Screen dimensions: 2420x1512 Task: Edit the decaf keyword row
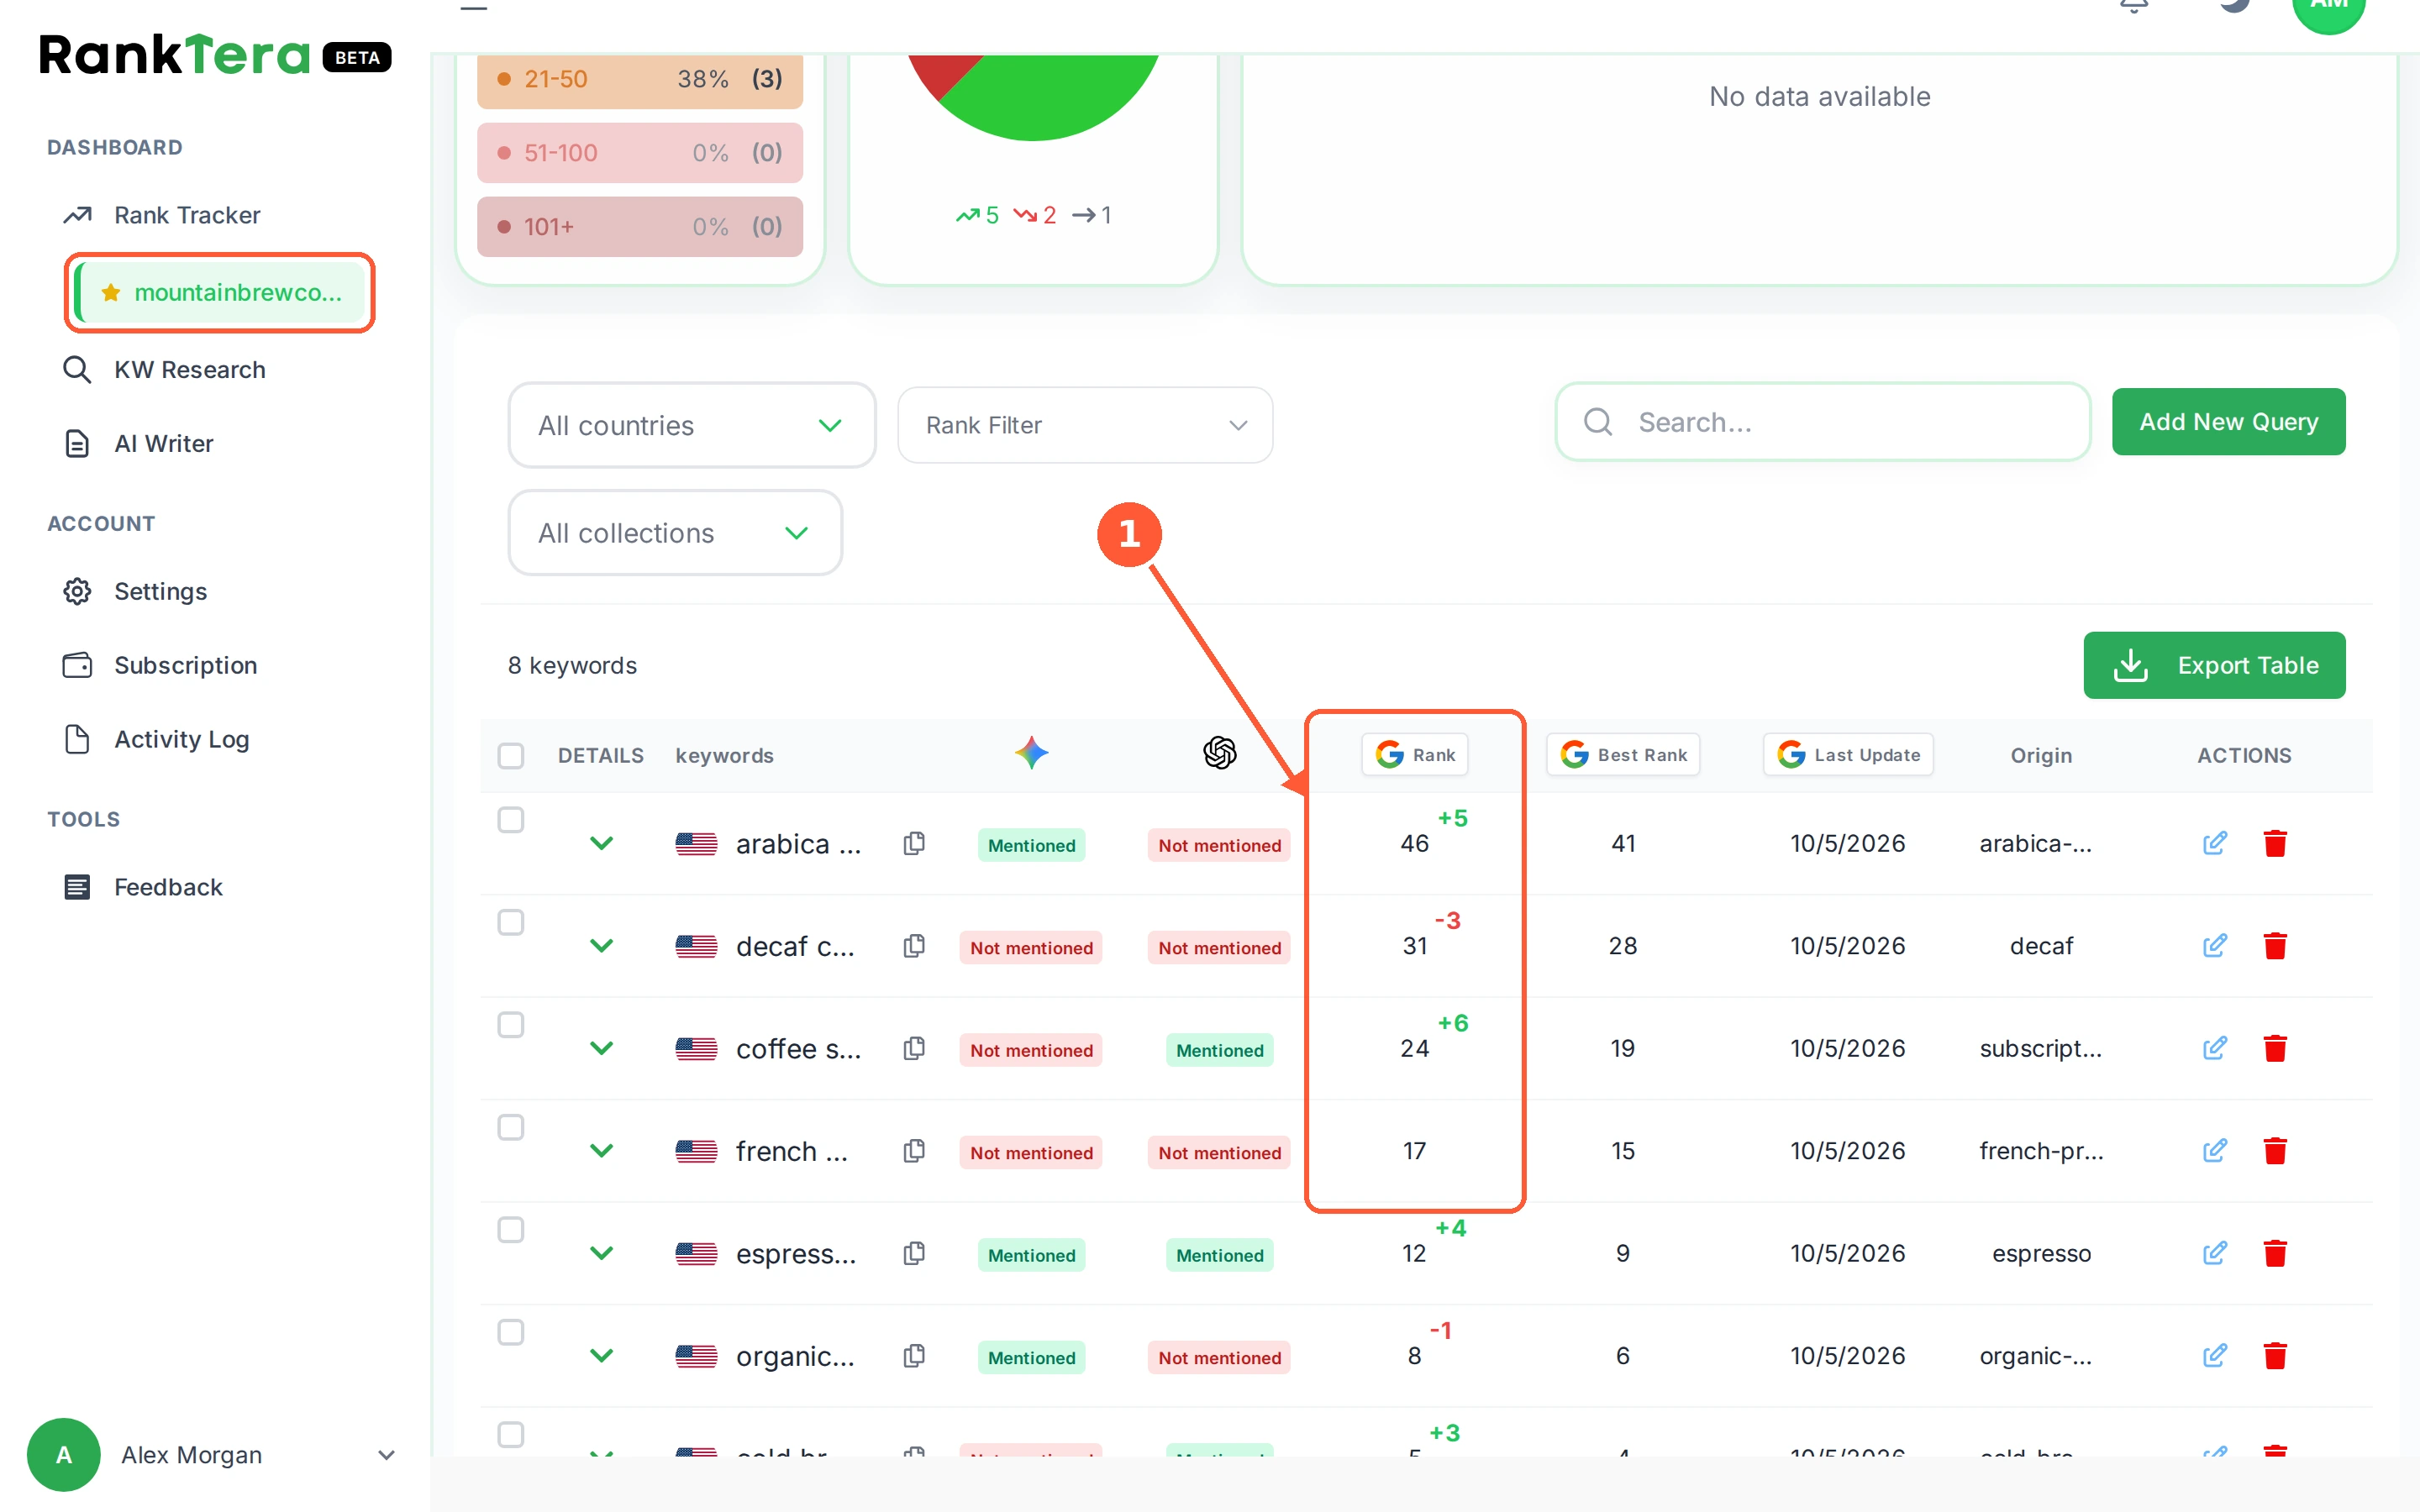[2214, 945]
